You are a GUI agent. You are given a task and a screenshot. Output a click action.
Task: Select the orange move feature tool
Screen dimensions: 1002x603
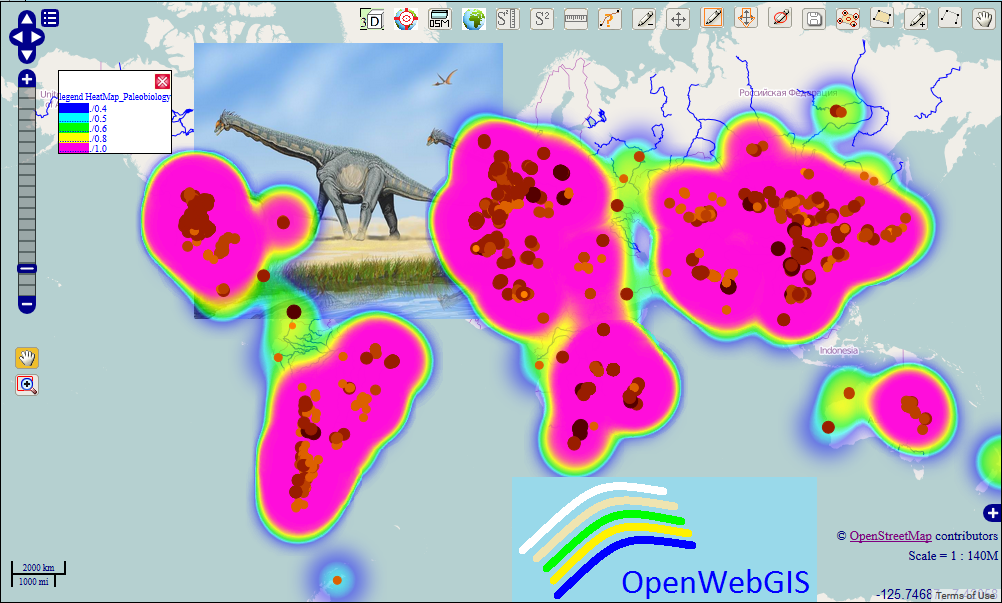pyautogui.click(x=746, y=18)
